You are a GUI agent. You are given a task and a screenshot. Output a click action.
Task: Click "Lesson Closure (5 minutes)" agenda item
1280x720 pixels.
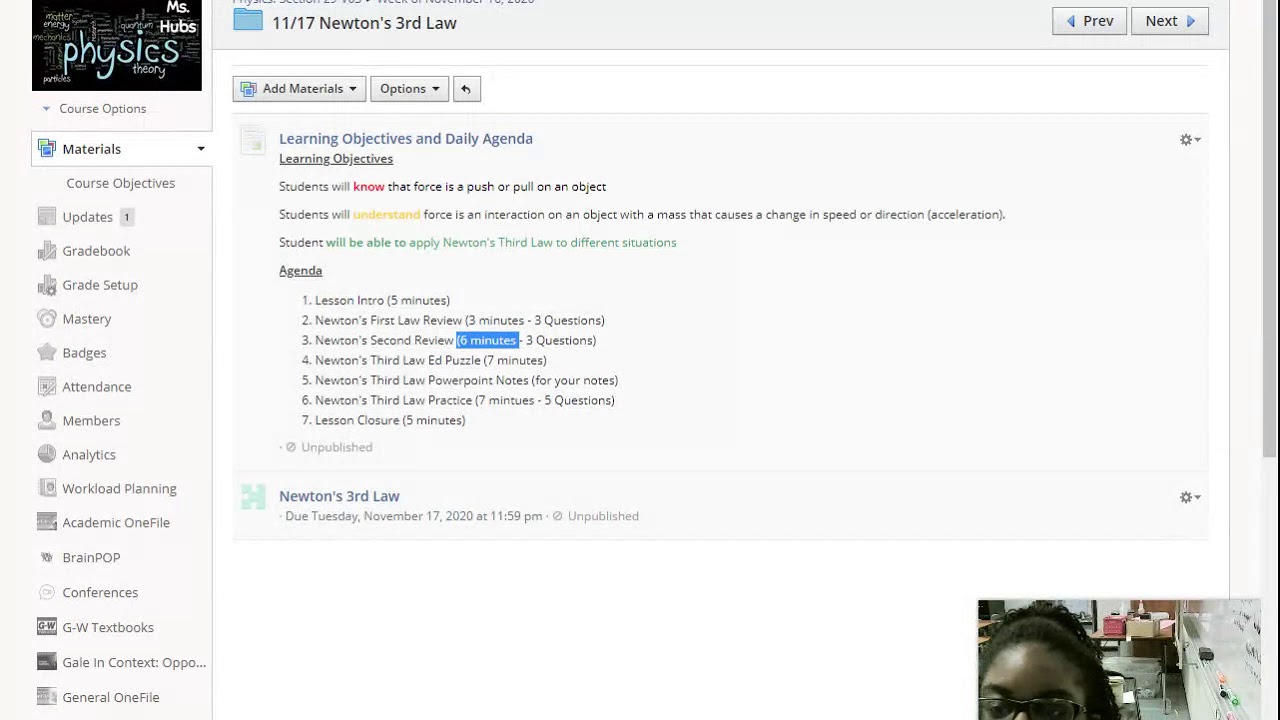pyautogui.click(x=390, y=421)
